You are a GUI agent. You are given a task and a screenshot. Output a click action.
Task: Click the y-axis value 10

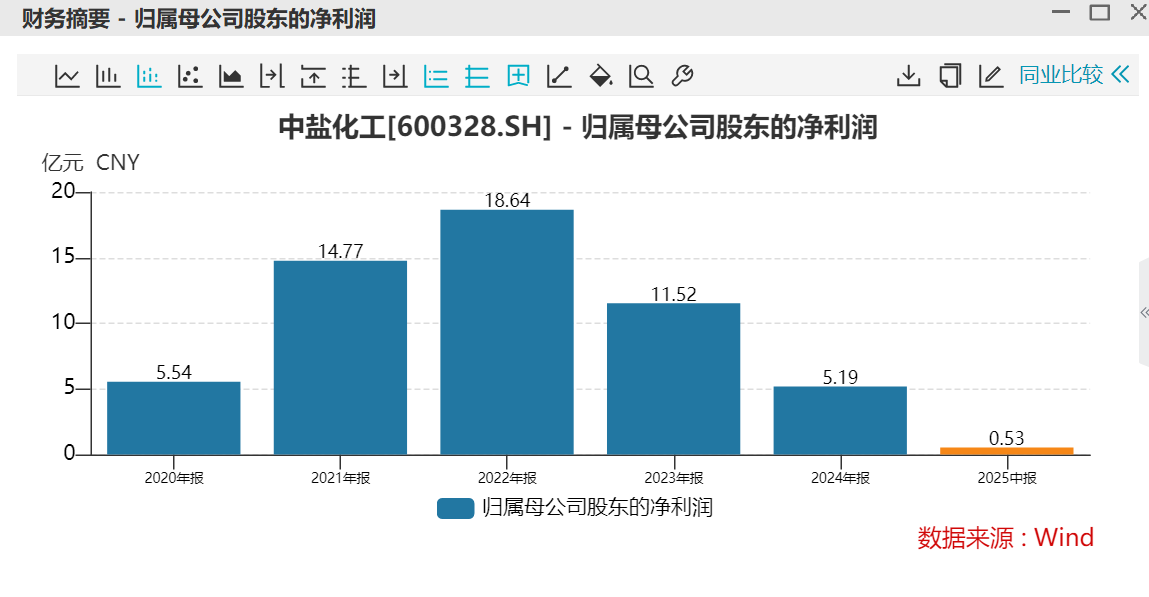pyautogui.click(x=63, y=322)
